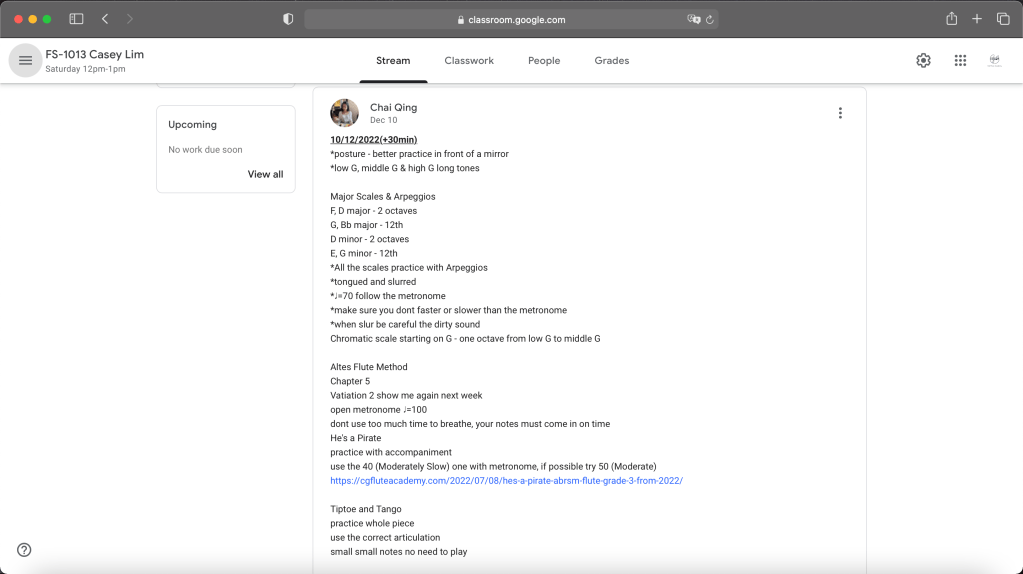1023x574 pixels.
Task: Switch to the Classwork tab
Action: (x=469, y=61)
